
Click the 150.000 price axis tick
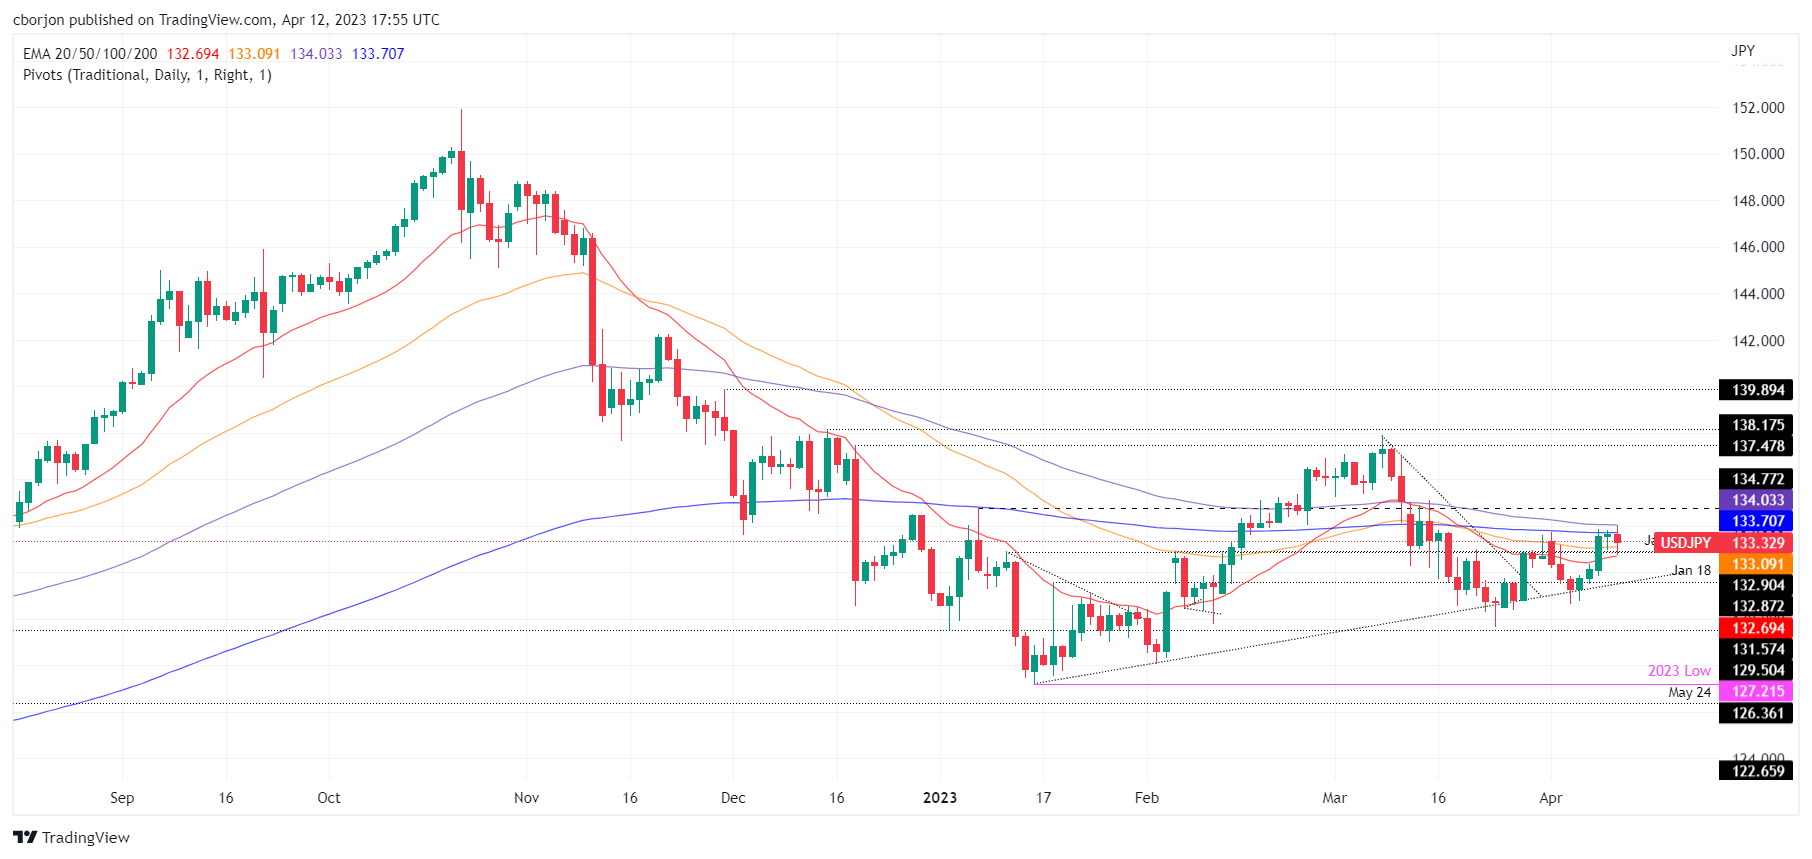click(1758, 154)
